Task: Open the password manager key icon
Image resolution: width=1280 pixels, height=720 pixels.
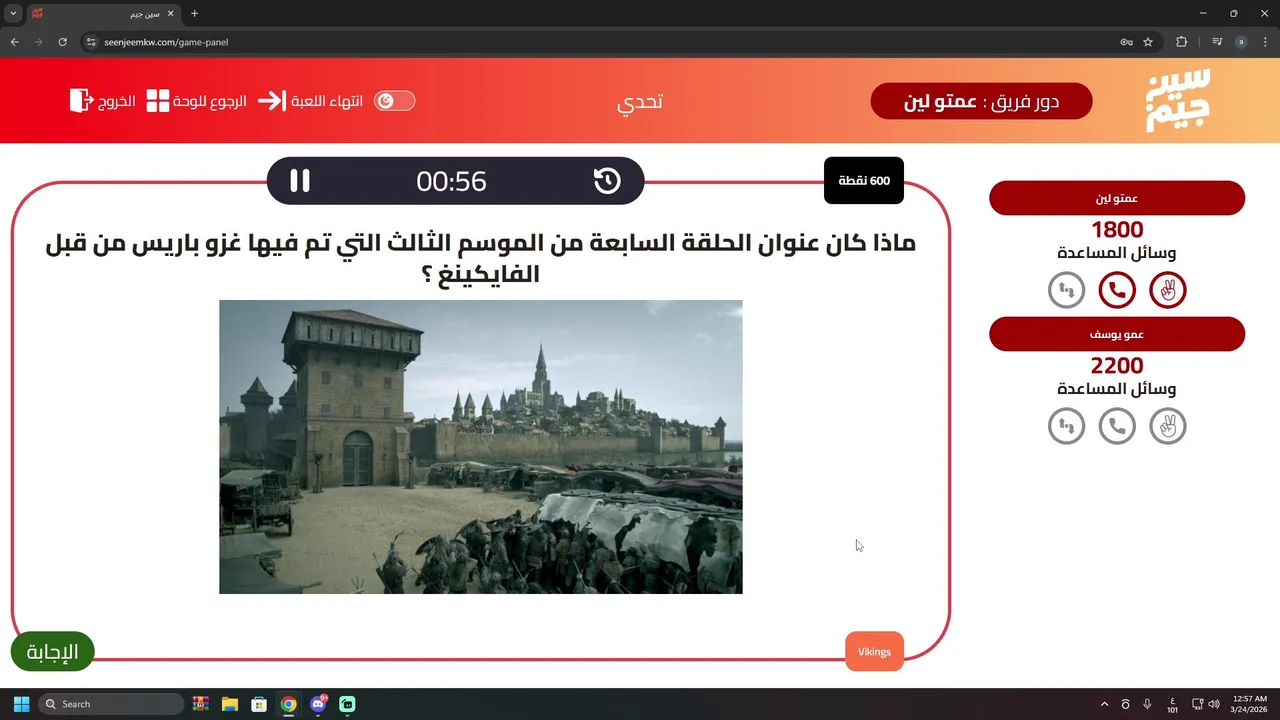Action: (x=1126, y=42)
